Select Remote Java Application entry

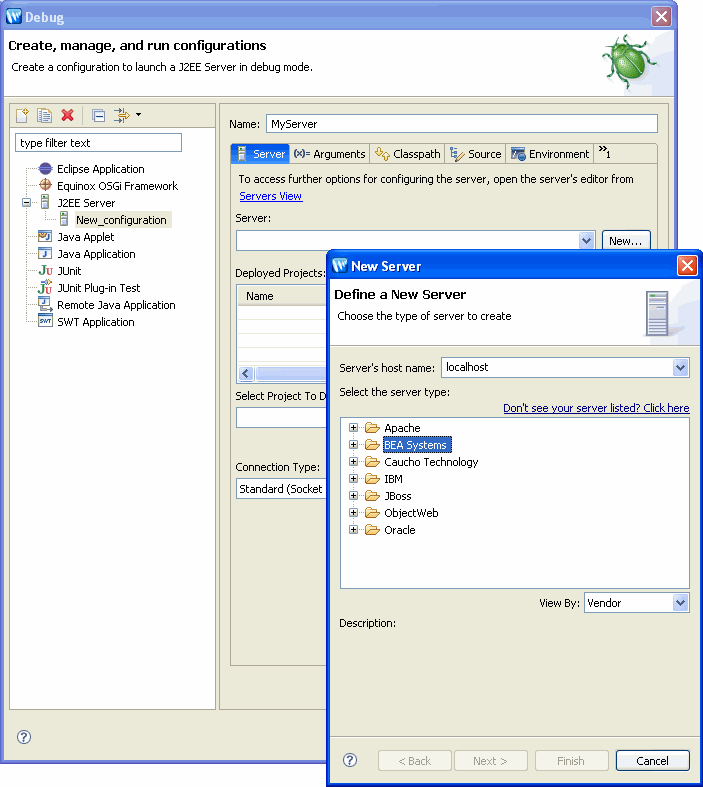coord(116,305)
